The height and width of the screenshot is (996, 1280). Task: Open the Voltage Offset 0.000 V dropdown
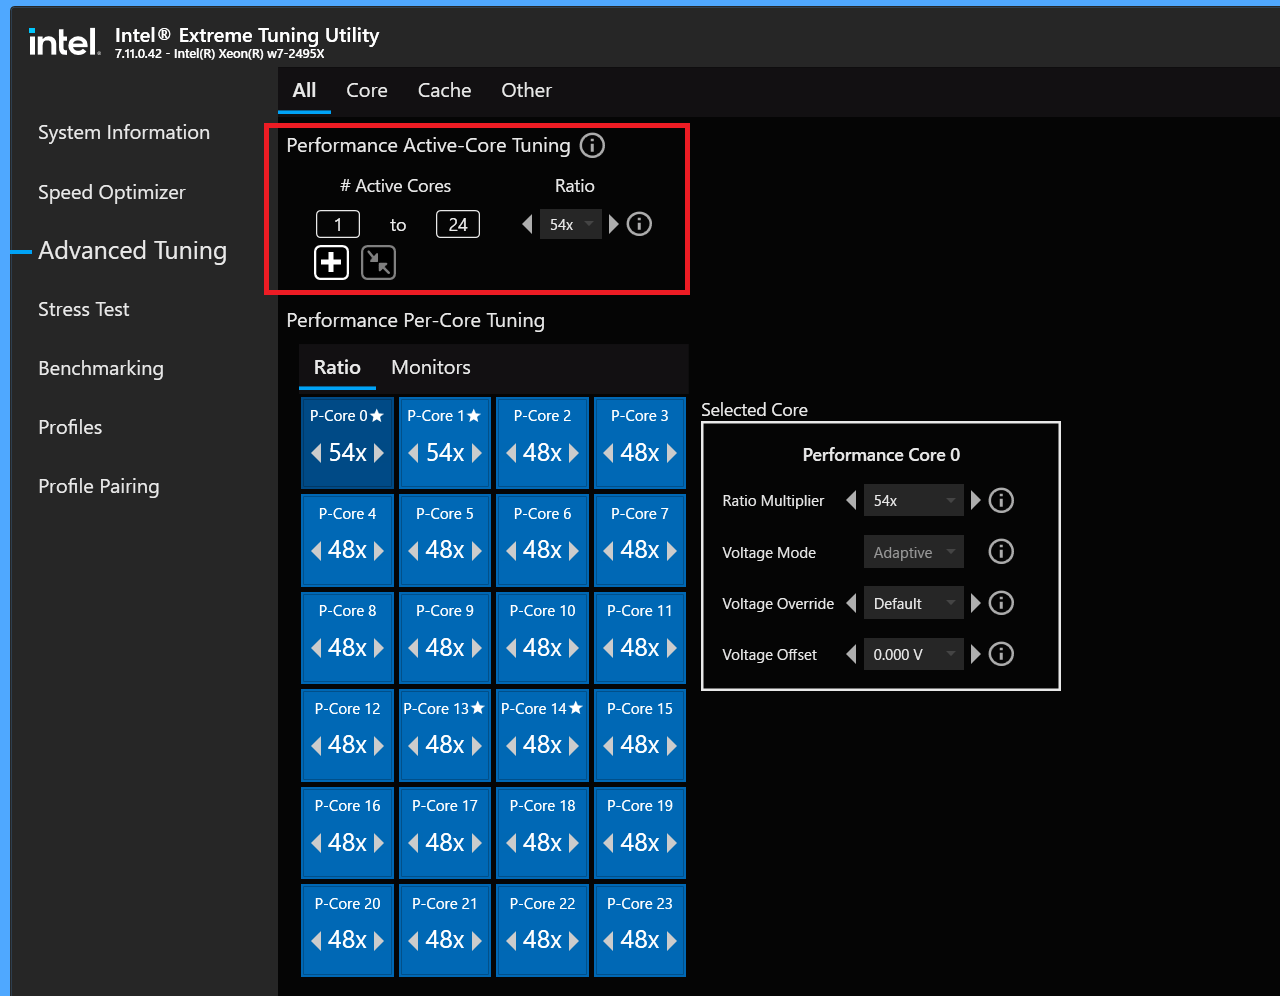pyautogui.click(x=913, y=654)
